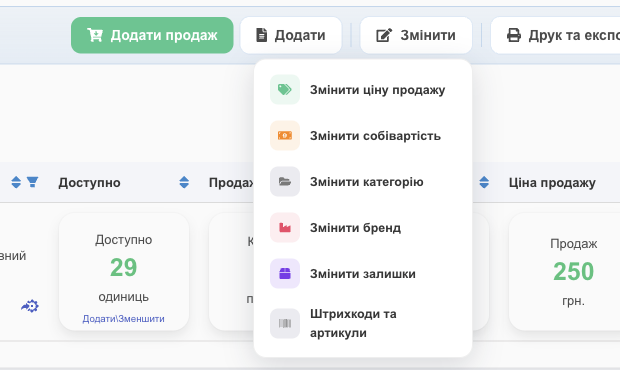Click the Ціна продажу column header

click(x=552, y=183)
